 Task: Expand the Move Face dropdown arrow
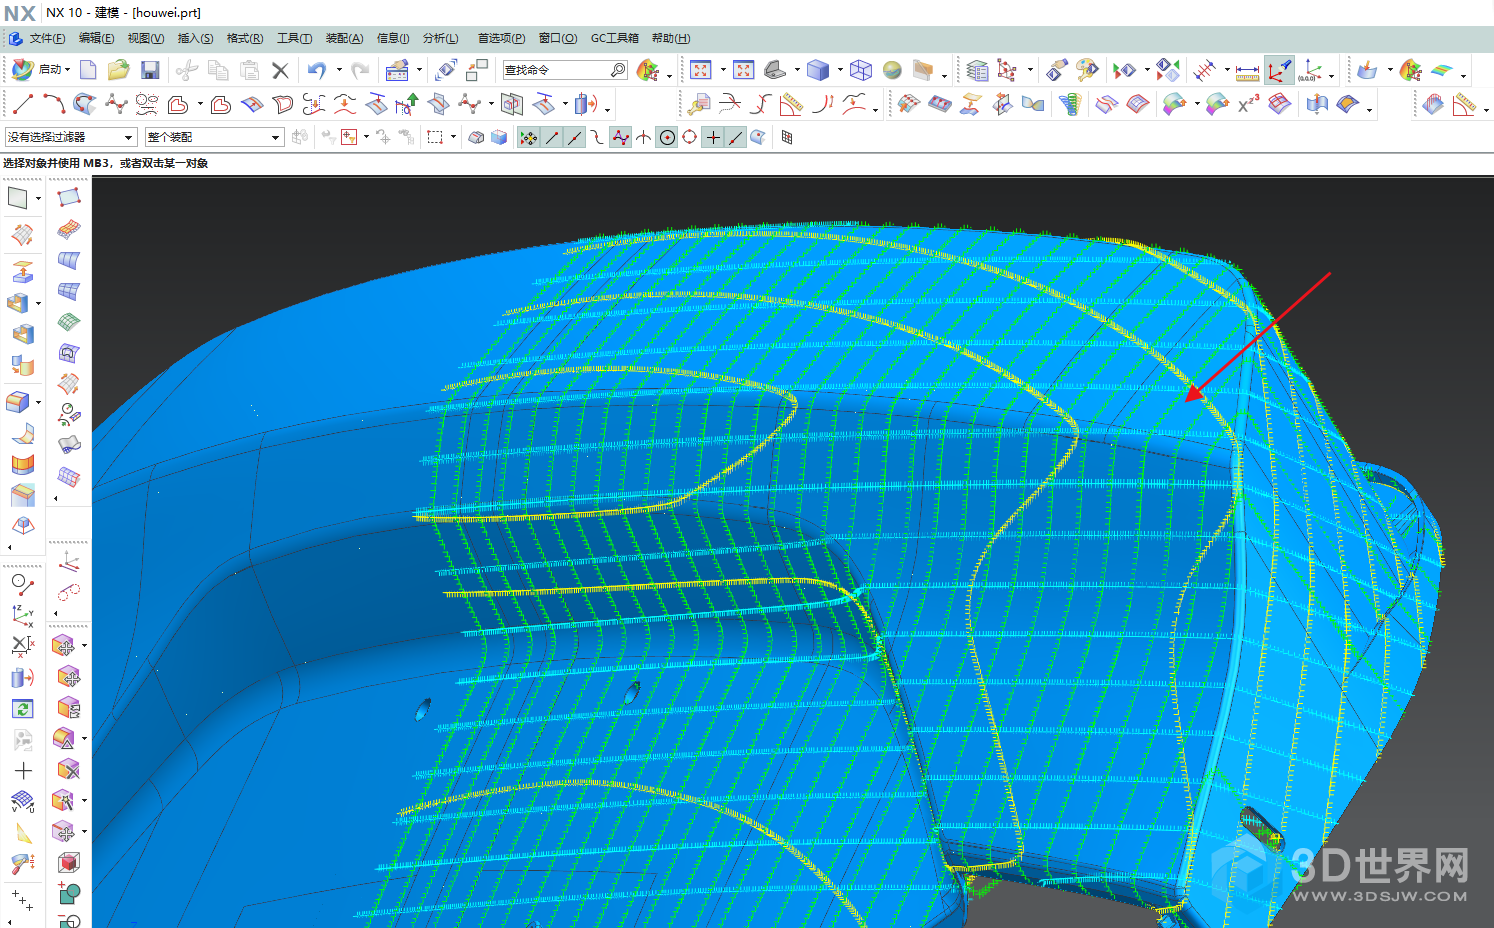(84, 646)
